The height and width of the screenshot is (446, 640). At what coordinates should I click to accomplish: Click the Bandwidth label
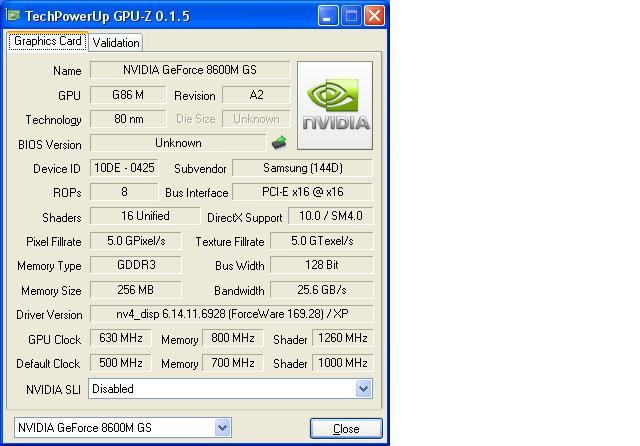pyautogui.click(x=239, y=291)
